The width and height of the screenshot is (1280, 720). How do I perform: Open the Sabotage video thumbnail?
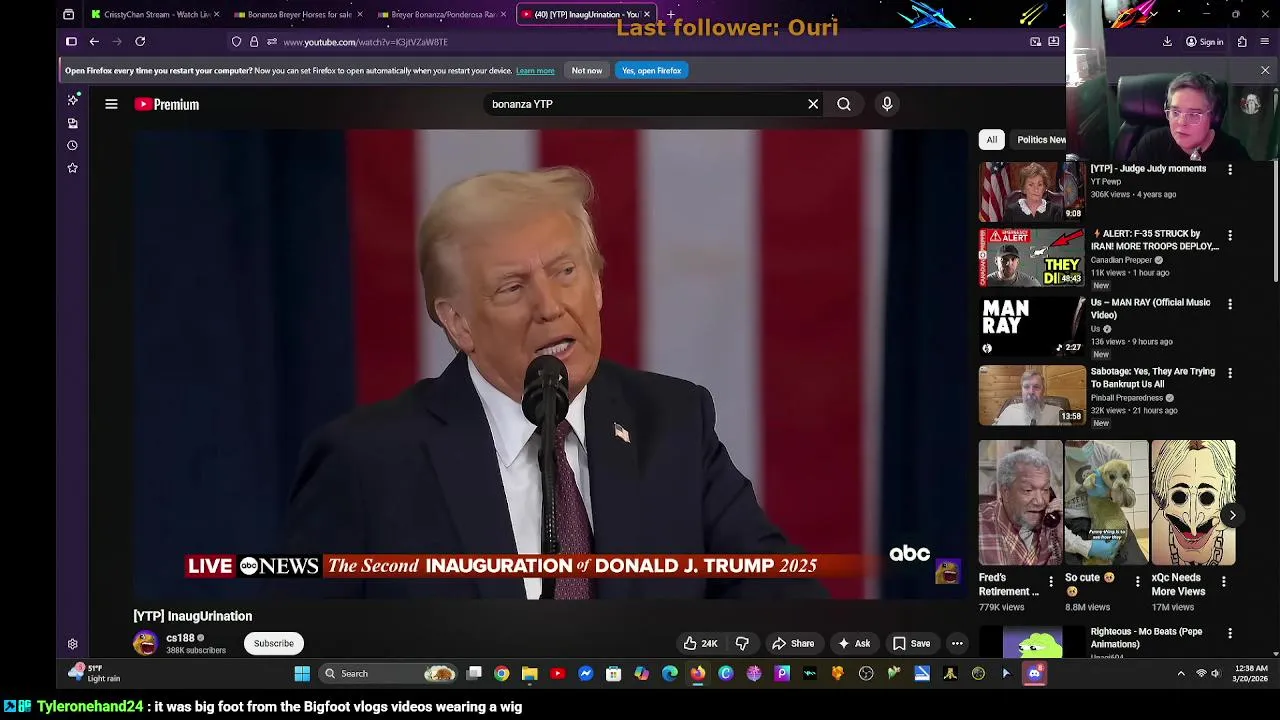(1032, 394)
